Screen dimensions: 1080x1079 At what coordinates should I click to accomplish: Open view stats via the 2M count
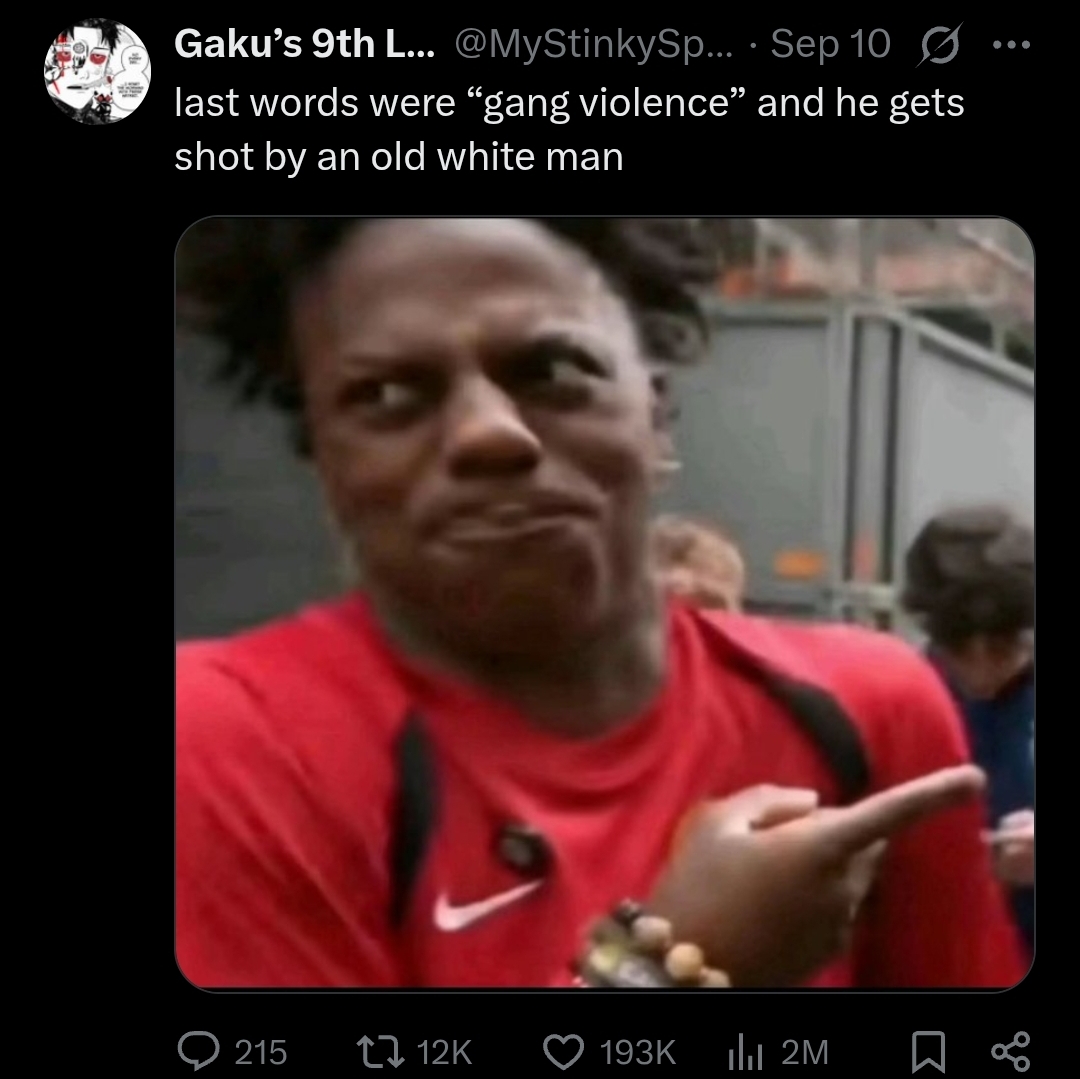[x=804, y=1052]
